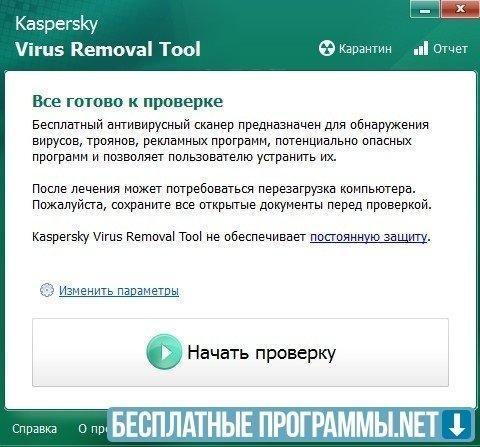This screenshot has height=447, width=480.
Task: Click the После лечения reboot notice text
Action: (x=232, y=197)
